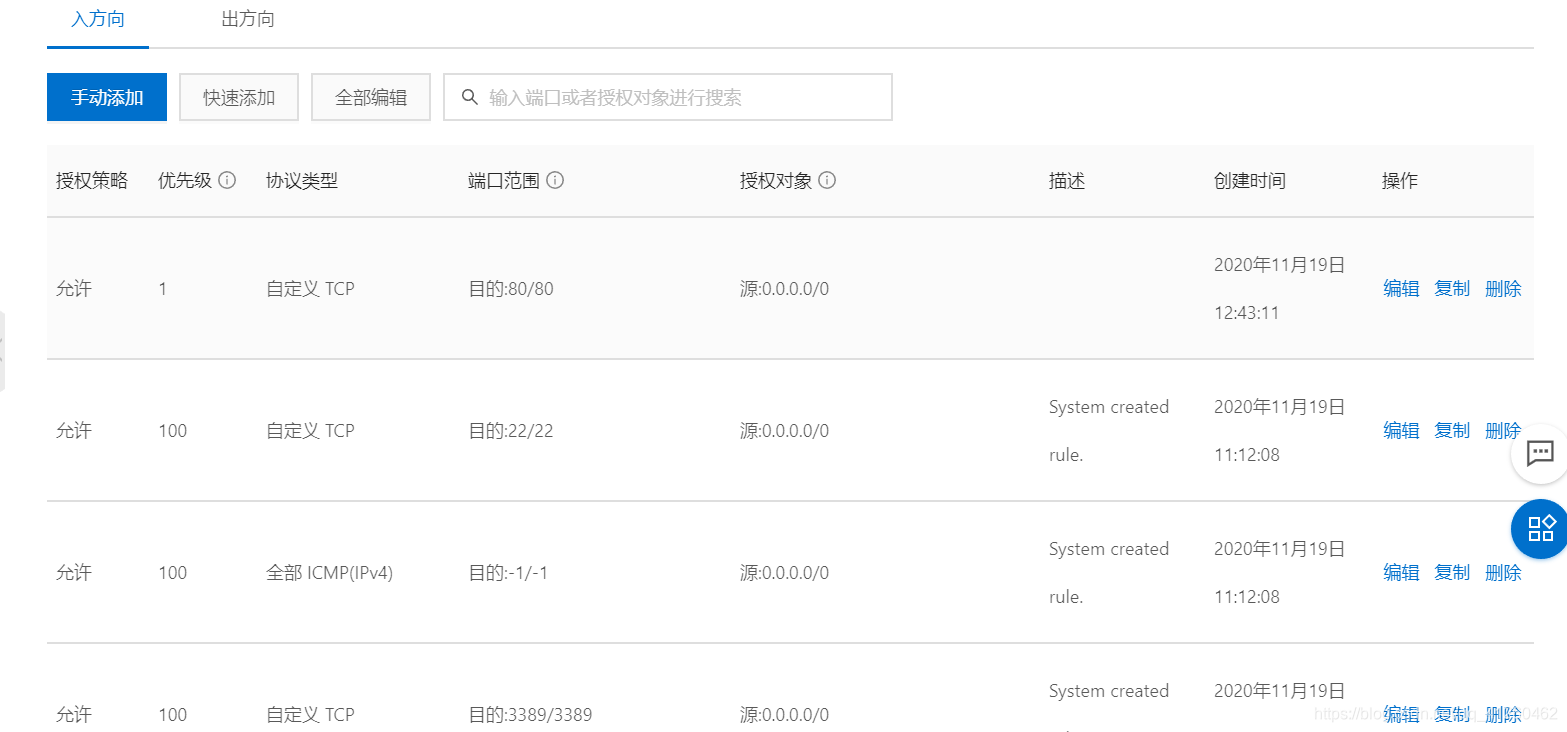Select the 目的:80/80 cell

pyautogui.click(x=511, y=289)
